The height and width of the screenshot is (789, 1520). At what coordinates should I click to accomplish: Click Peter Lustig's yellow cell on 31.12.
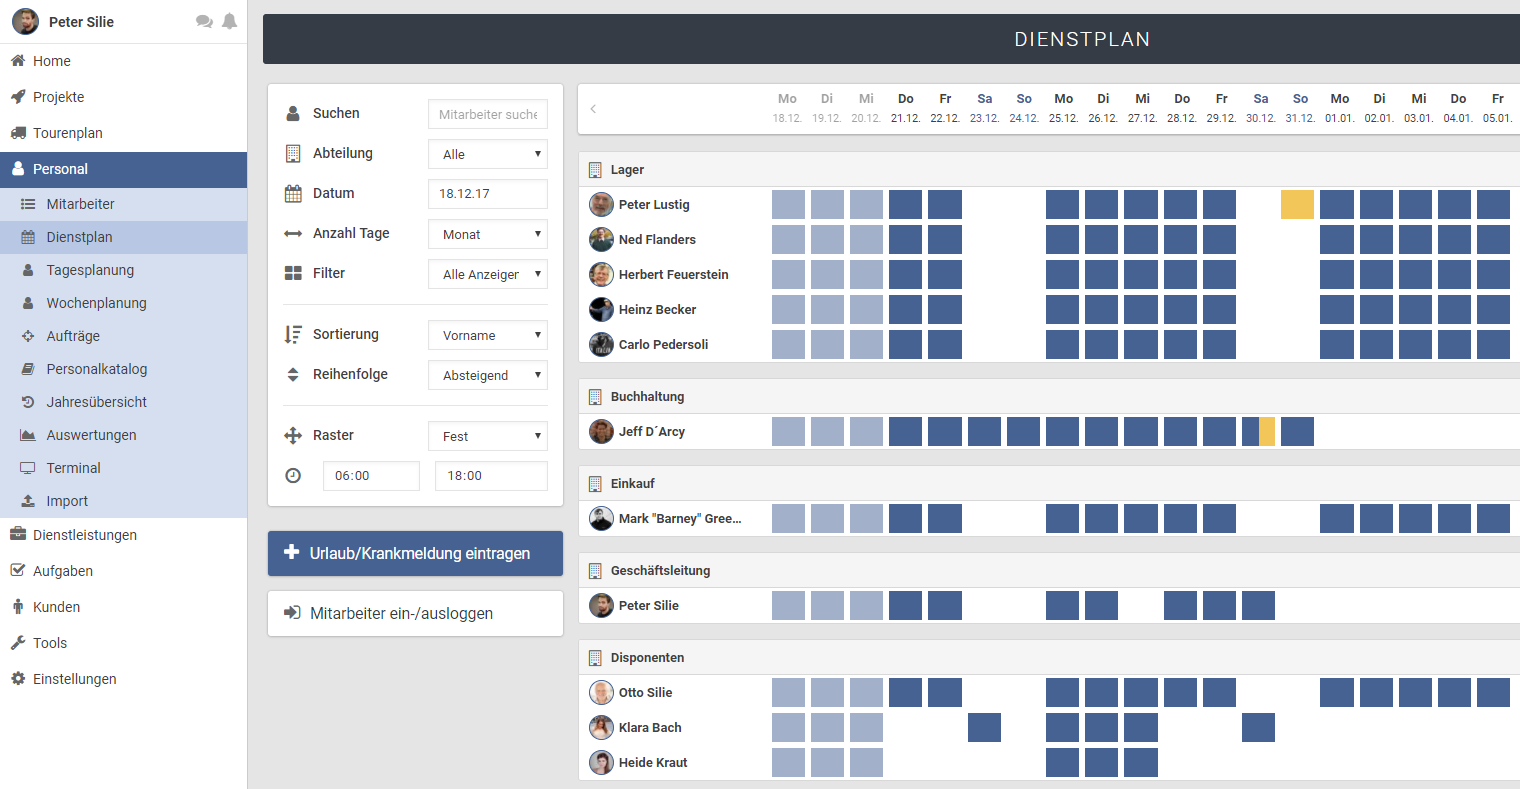click(1297, 204)
